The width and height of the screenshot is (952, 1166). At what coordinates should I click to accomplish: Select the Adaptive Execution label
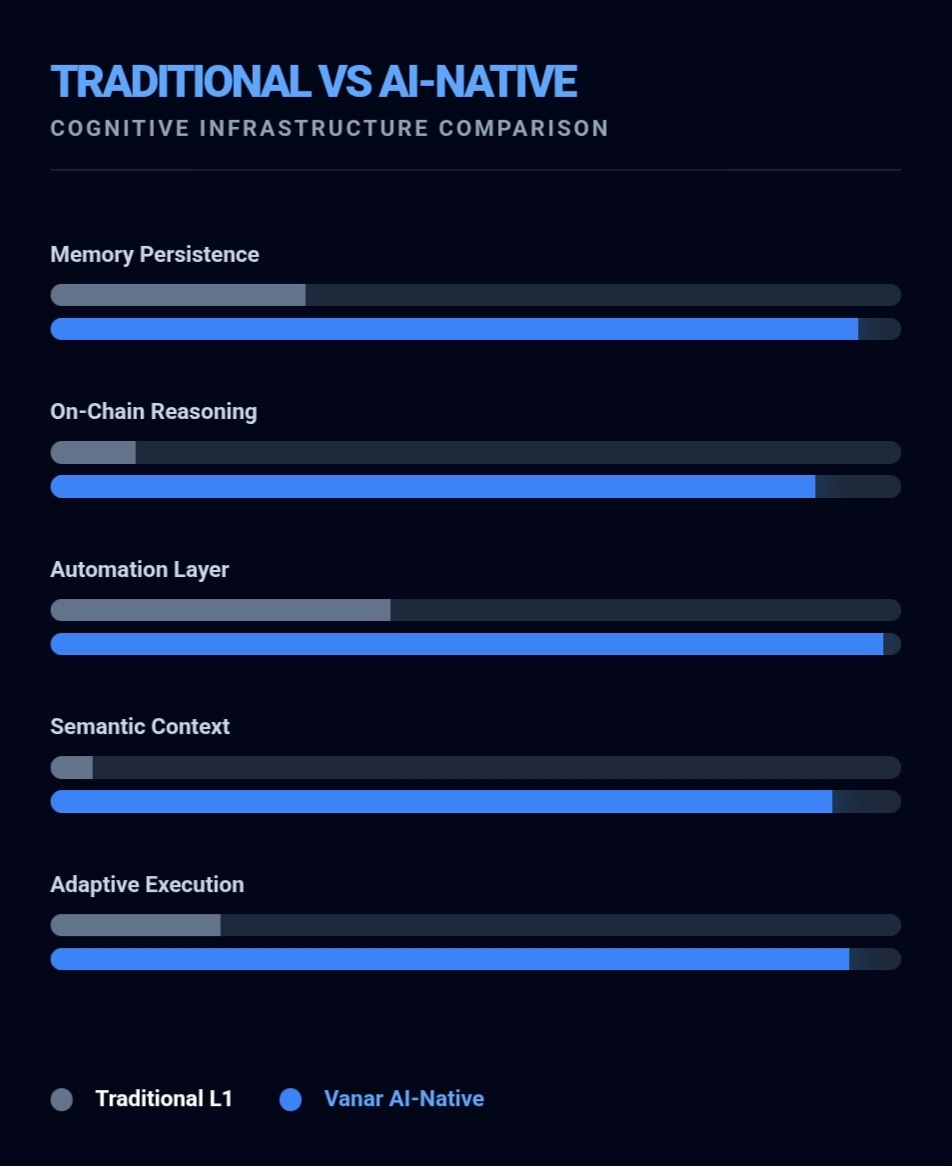[x=147, y=885]
